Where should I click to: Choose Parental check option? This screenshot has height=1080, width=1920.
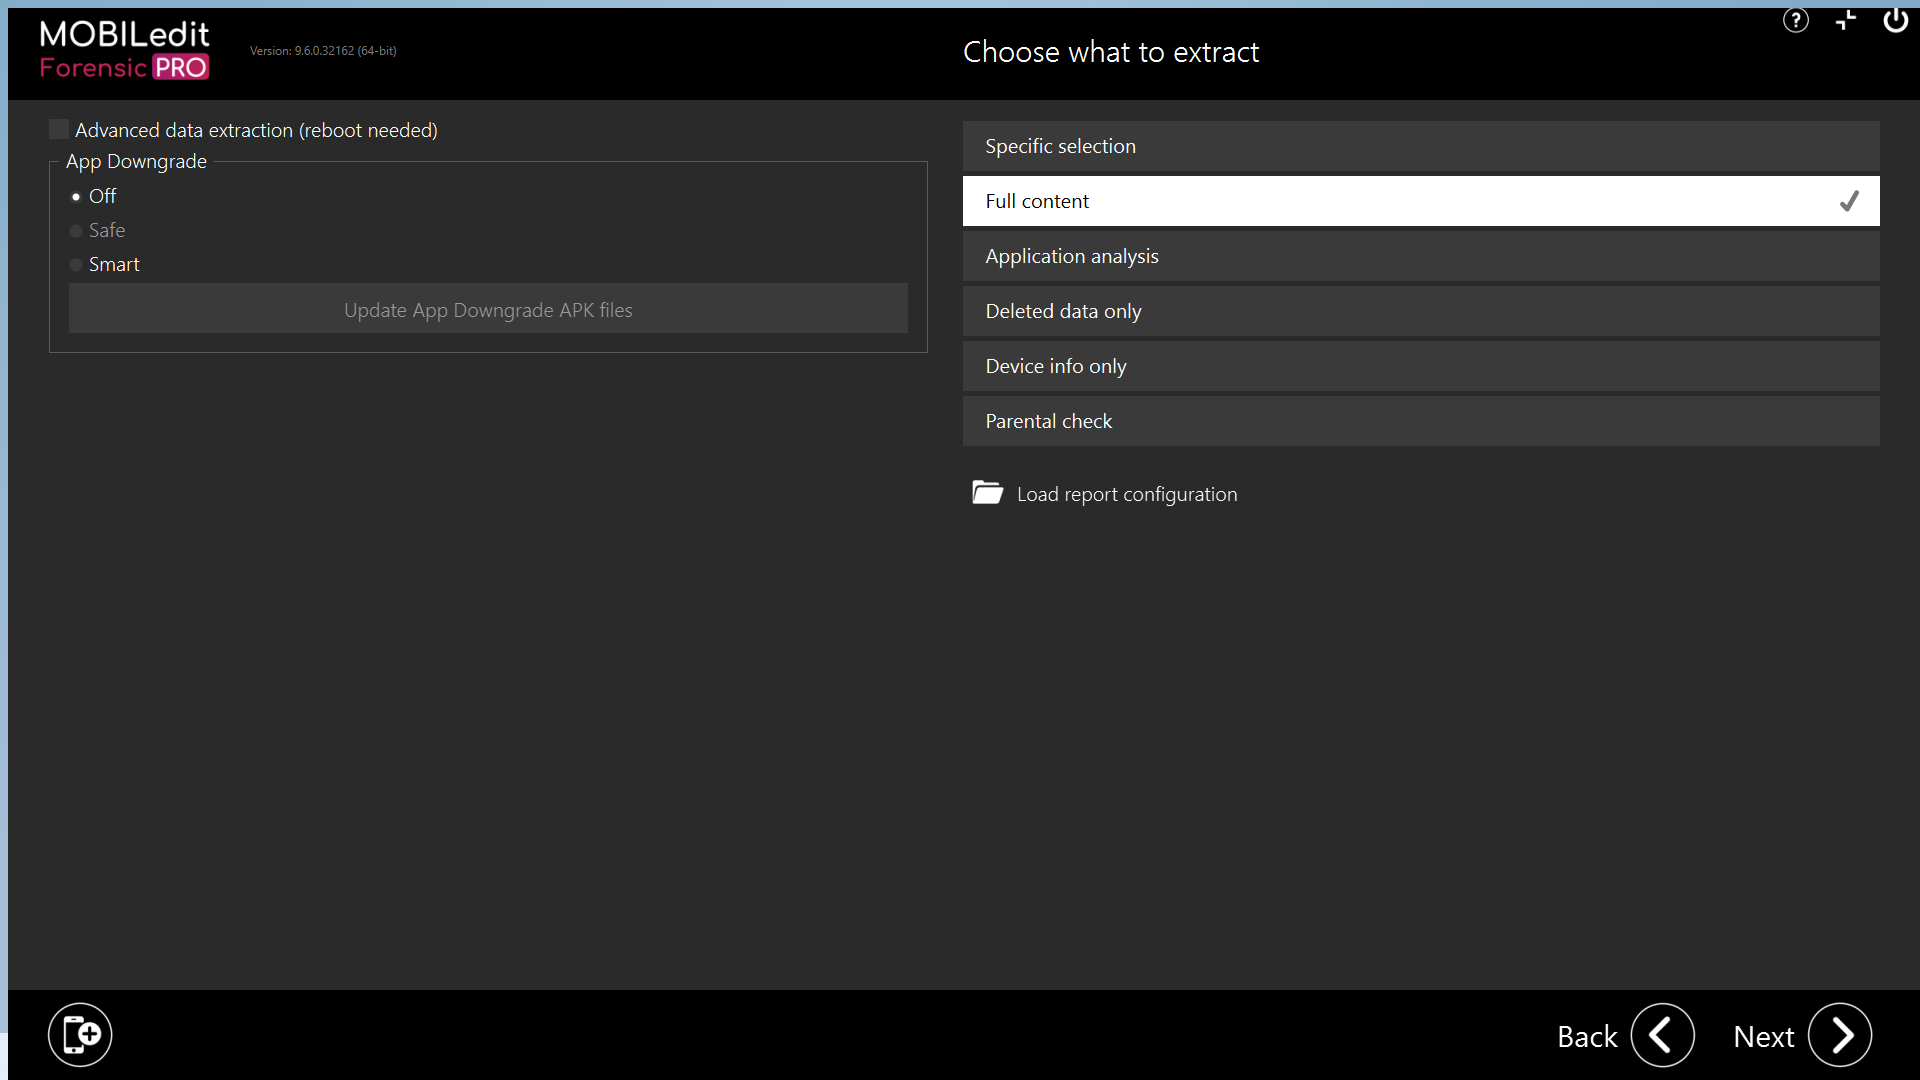1420,421
